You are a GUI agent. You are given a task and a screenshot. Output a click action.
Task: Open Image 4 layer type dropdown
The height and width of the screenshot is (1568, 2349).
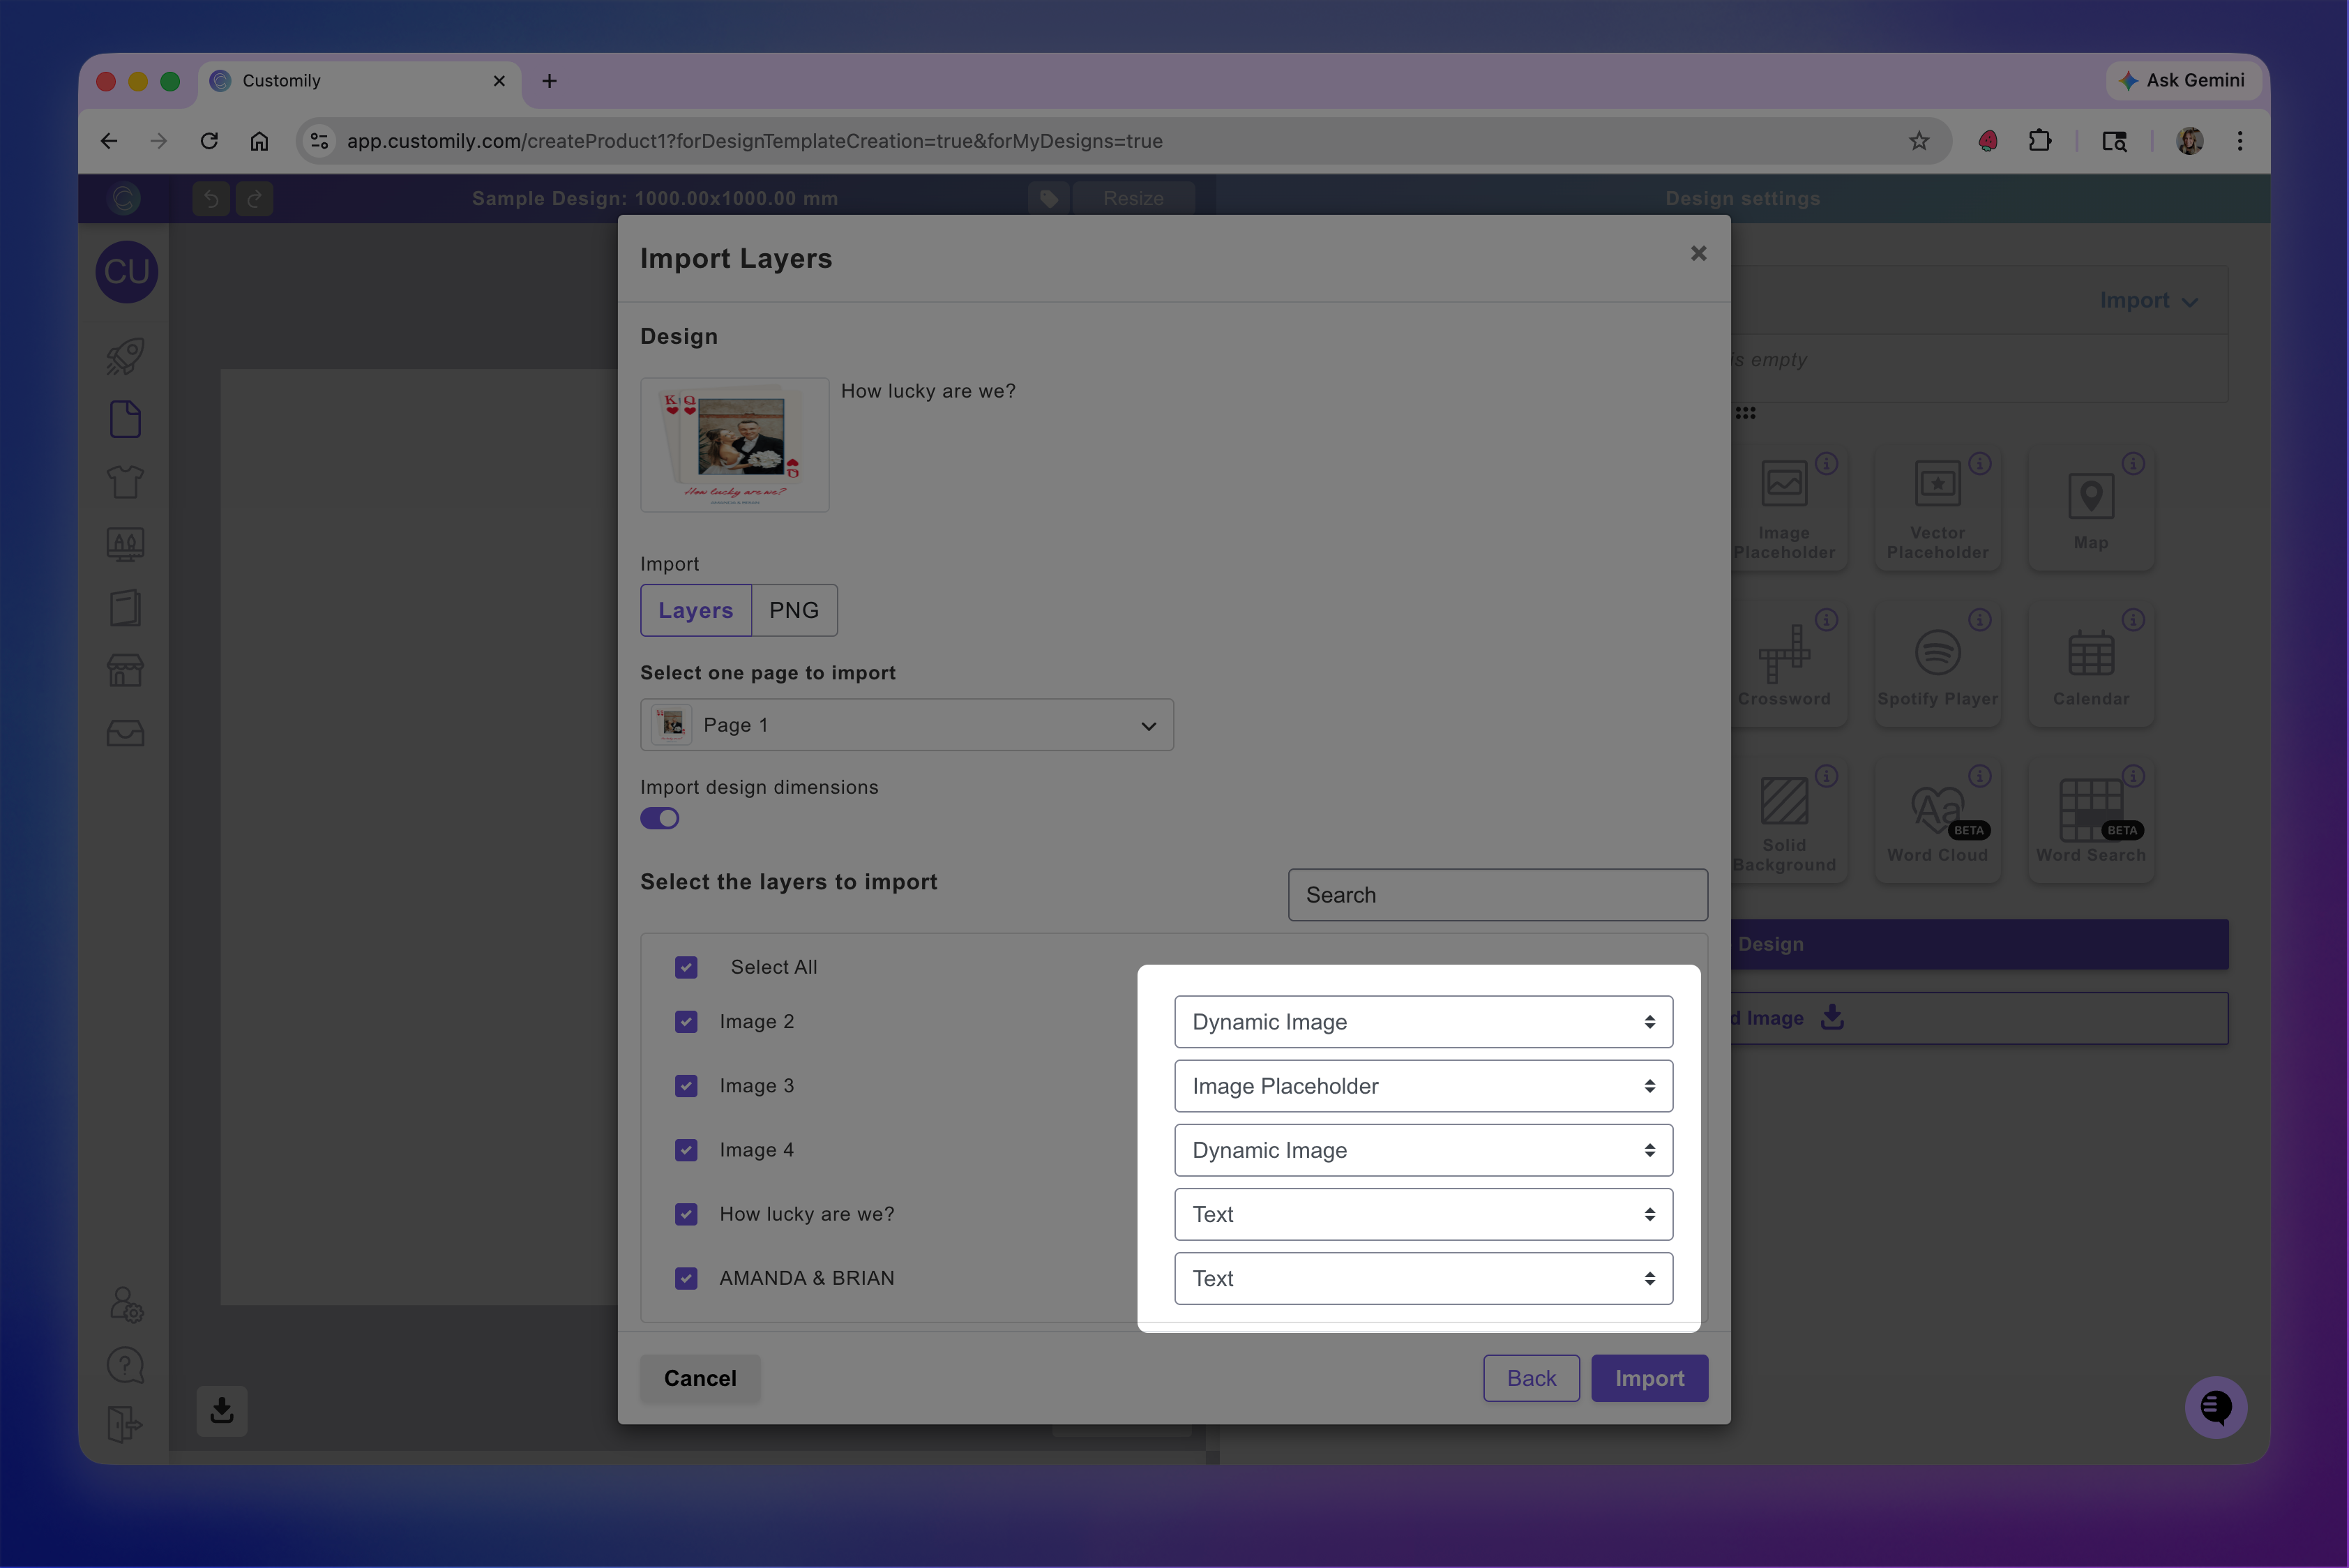(1423, 1150)
